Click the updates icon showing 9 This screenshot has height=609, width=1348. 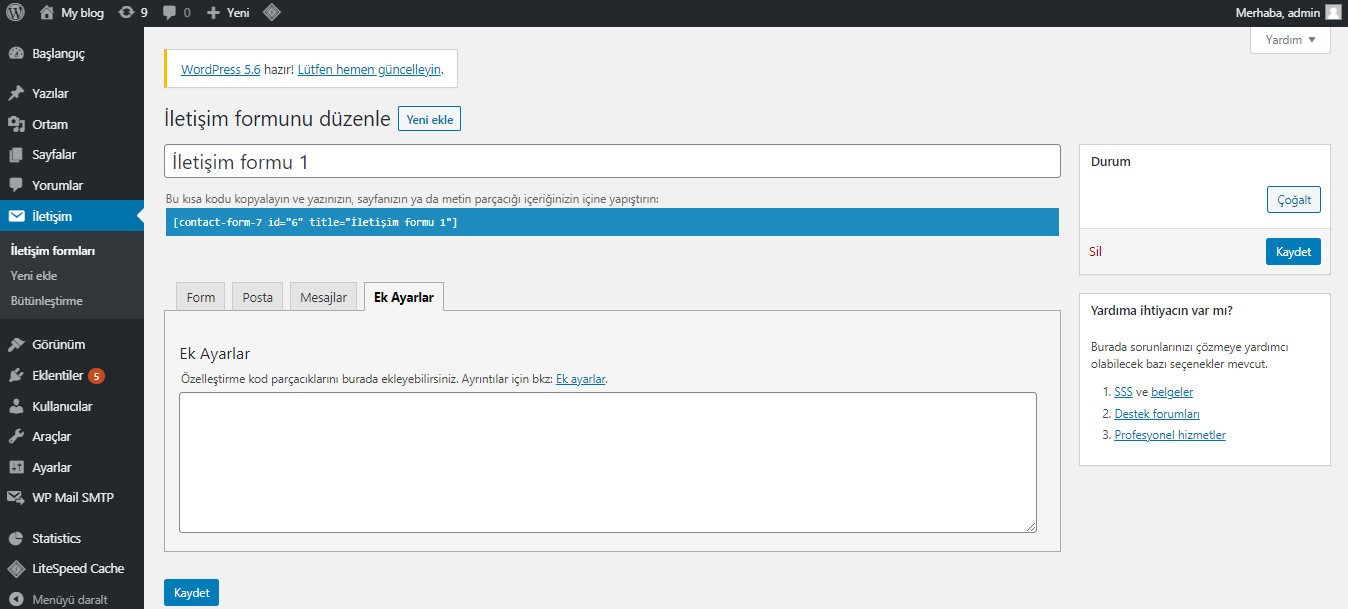tap(126, 13)
